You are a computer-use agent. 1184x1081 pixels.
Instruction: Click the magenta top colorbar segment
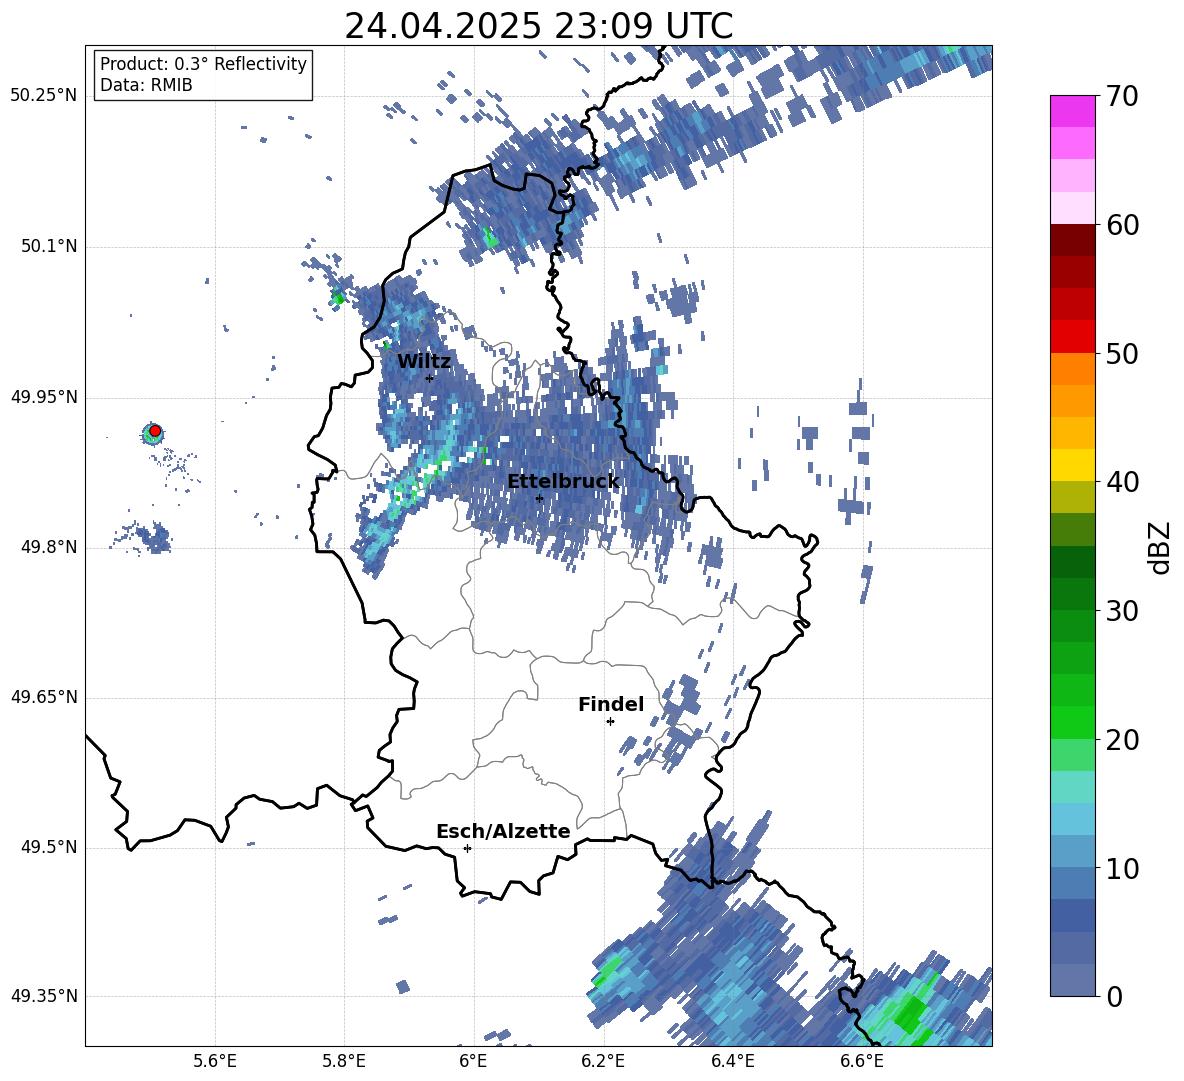[1072, 112]
